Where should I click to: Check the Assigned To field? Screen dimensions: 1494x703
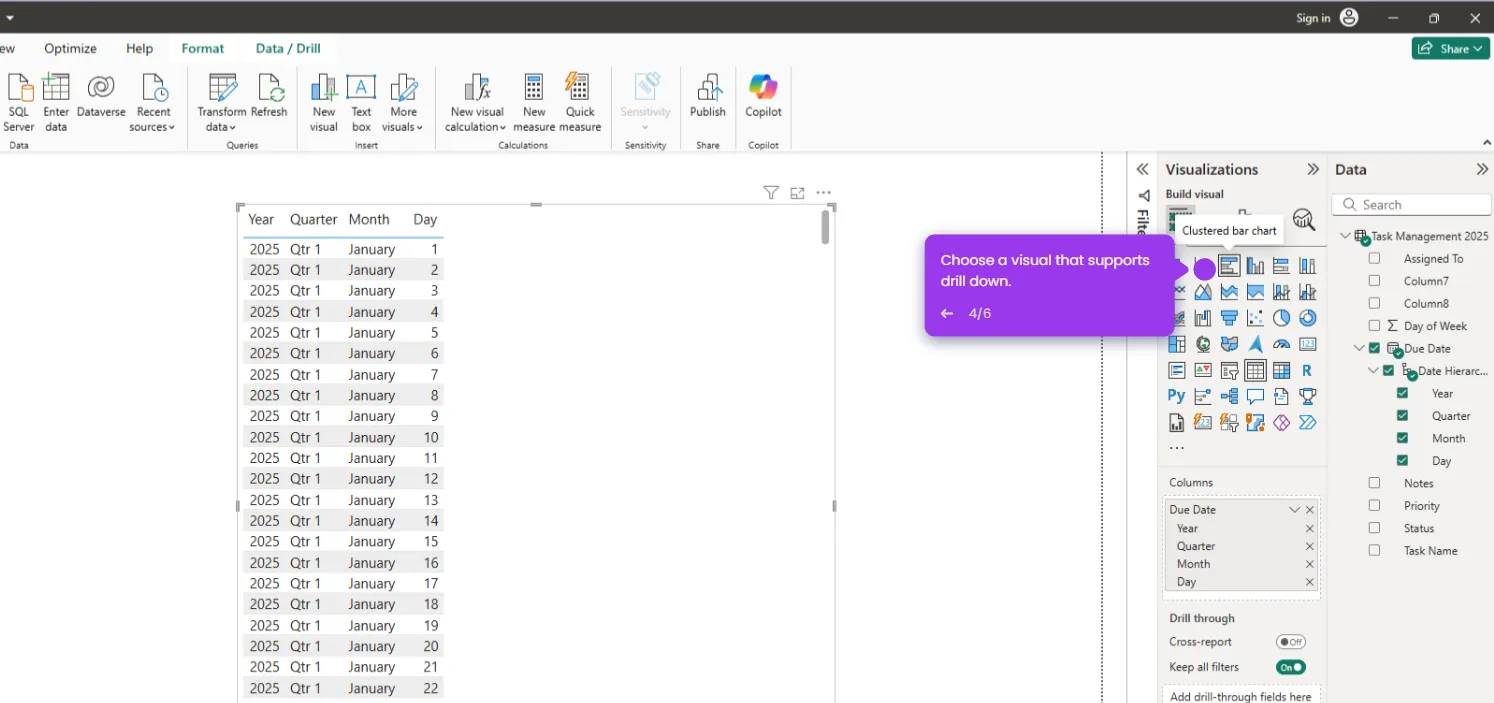pyautogui.click(x=1374, y=258)
